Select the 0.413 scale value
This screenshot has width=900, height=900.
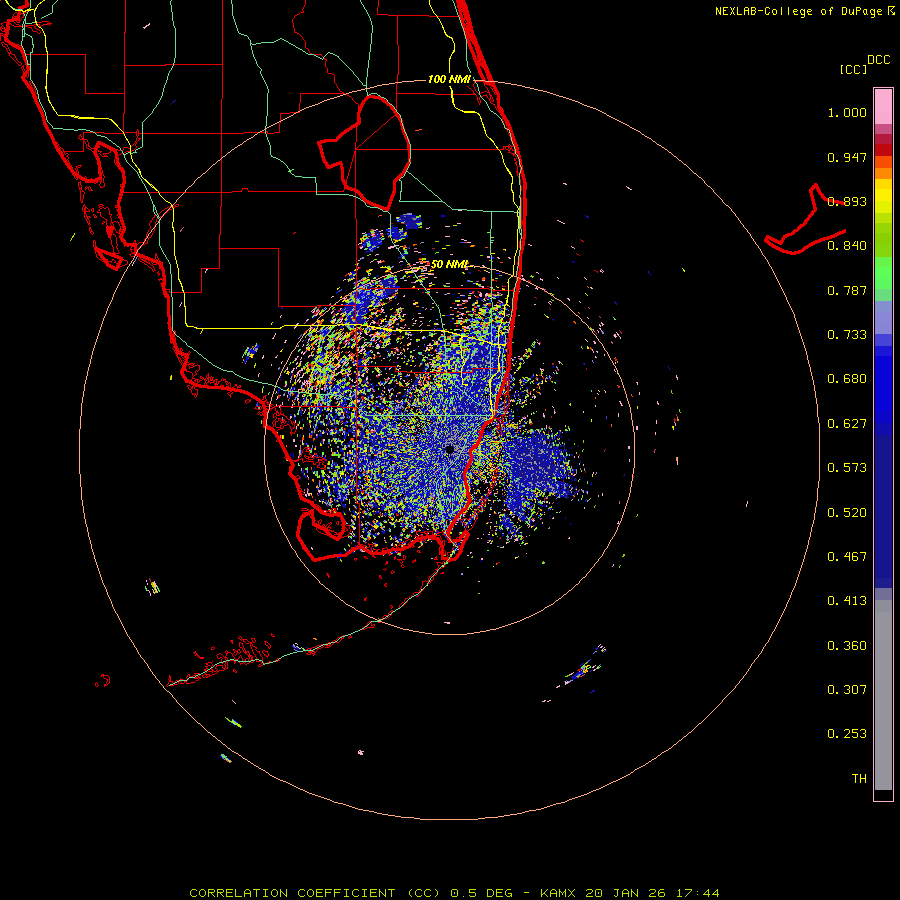[x=847, y=601]
